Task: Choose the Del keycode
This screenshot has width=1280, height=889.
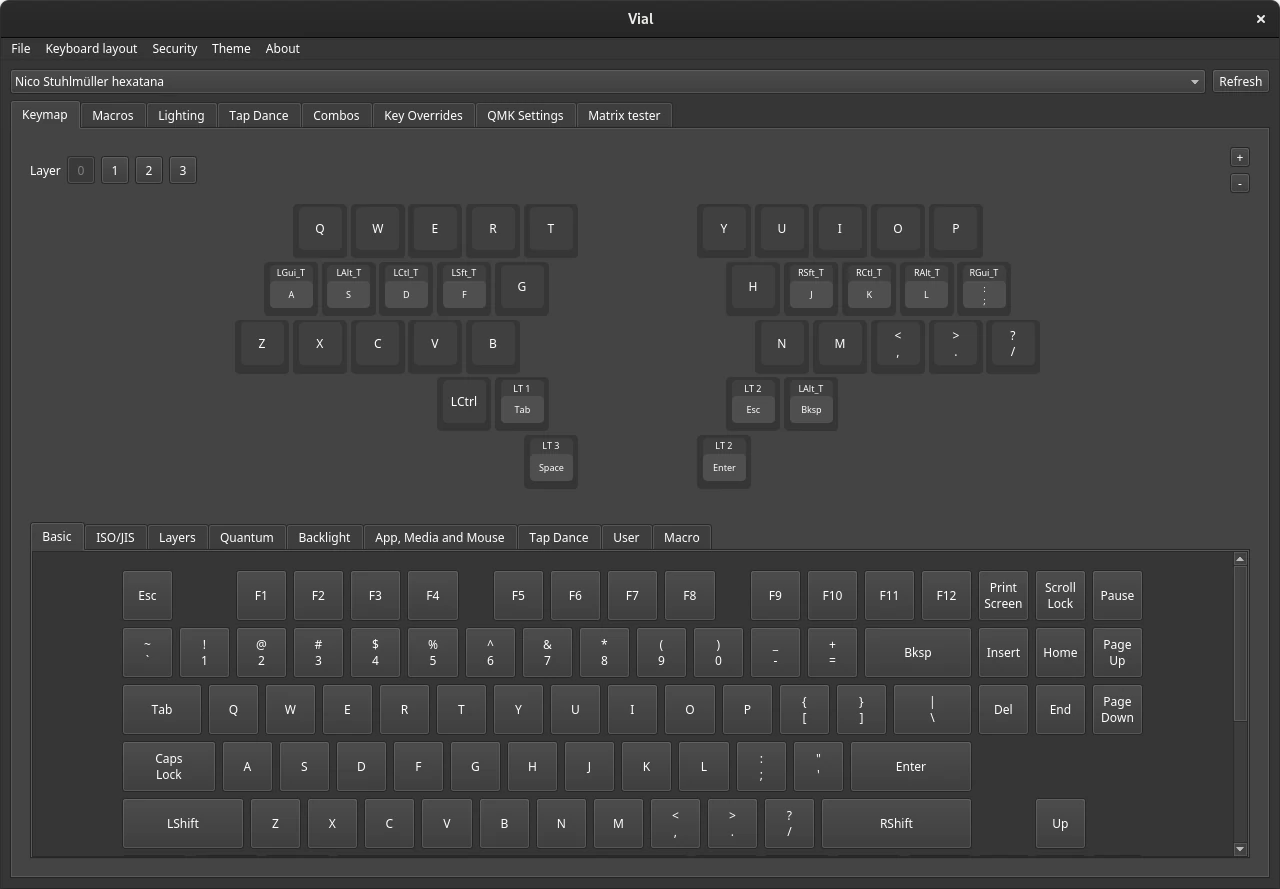Action: (x=1003, y=710)
